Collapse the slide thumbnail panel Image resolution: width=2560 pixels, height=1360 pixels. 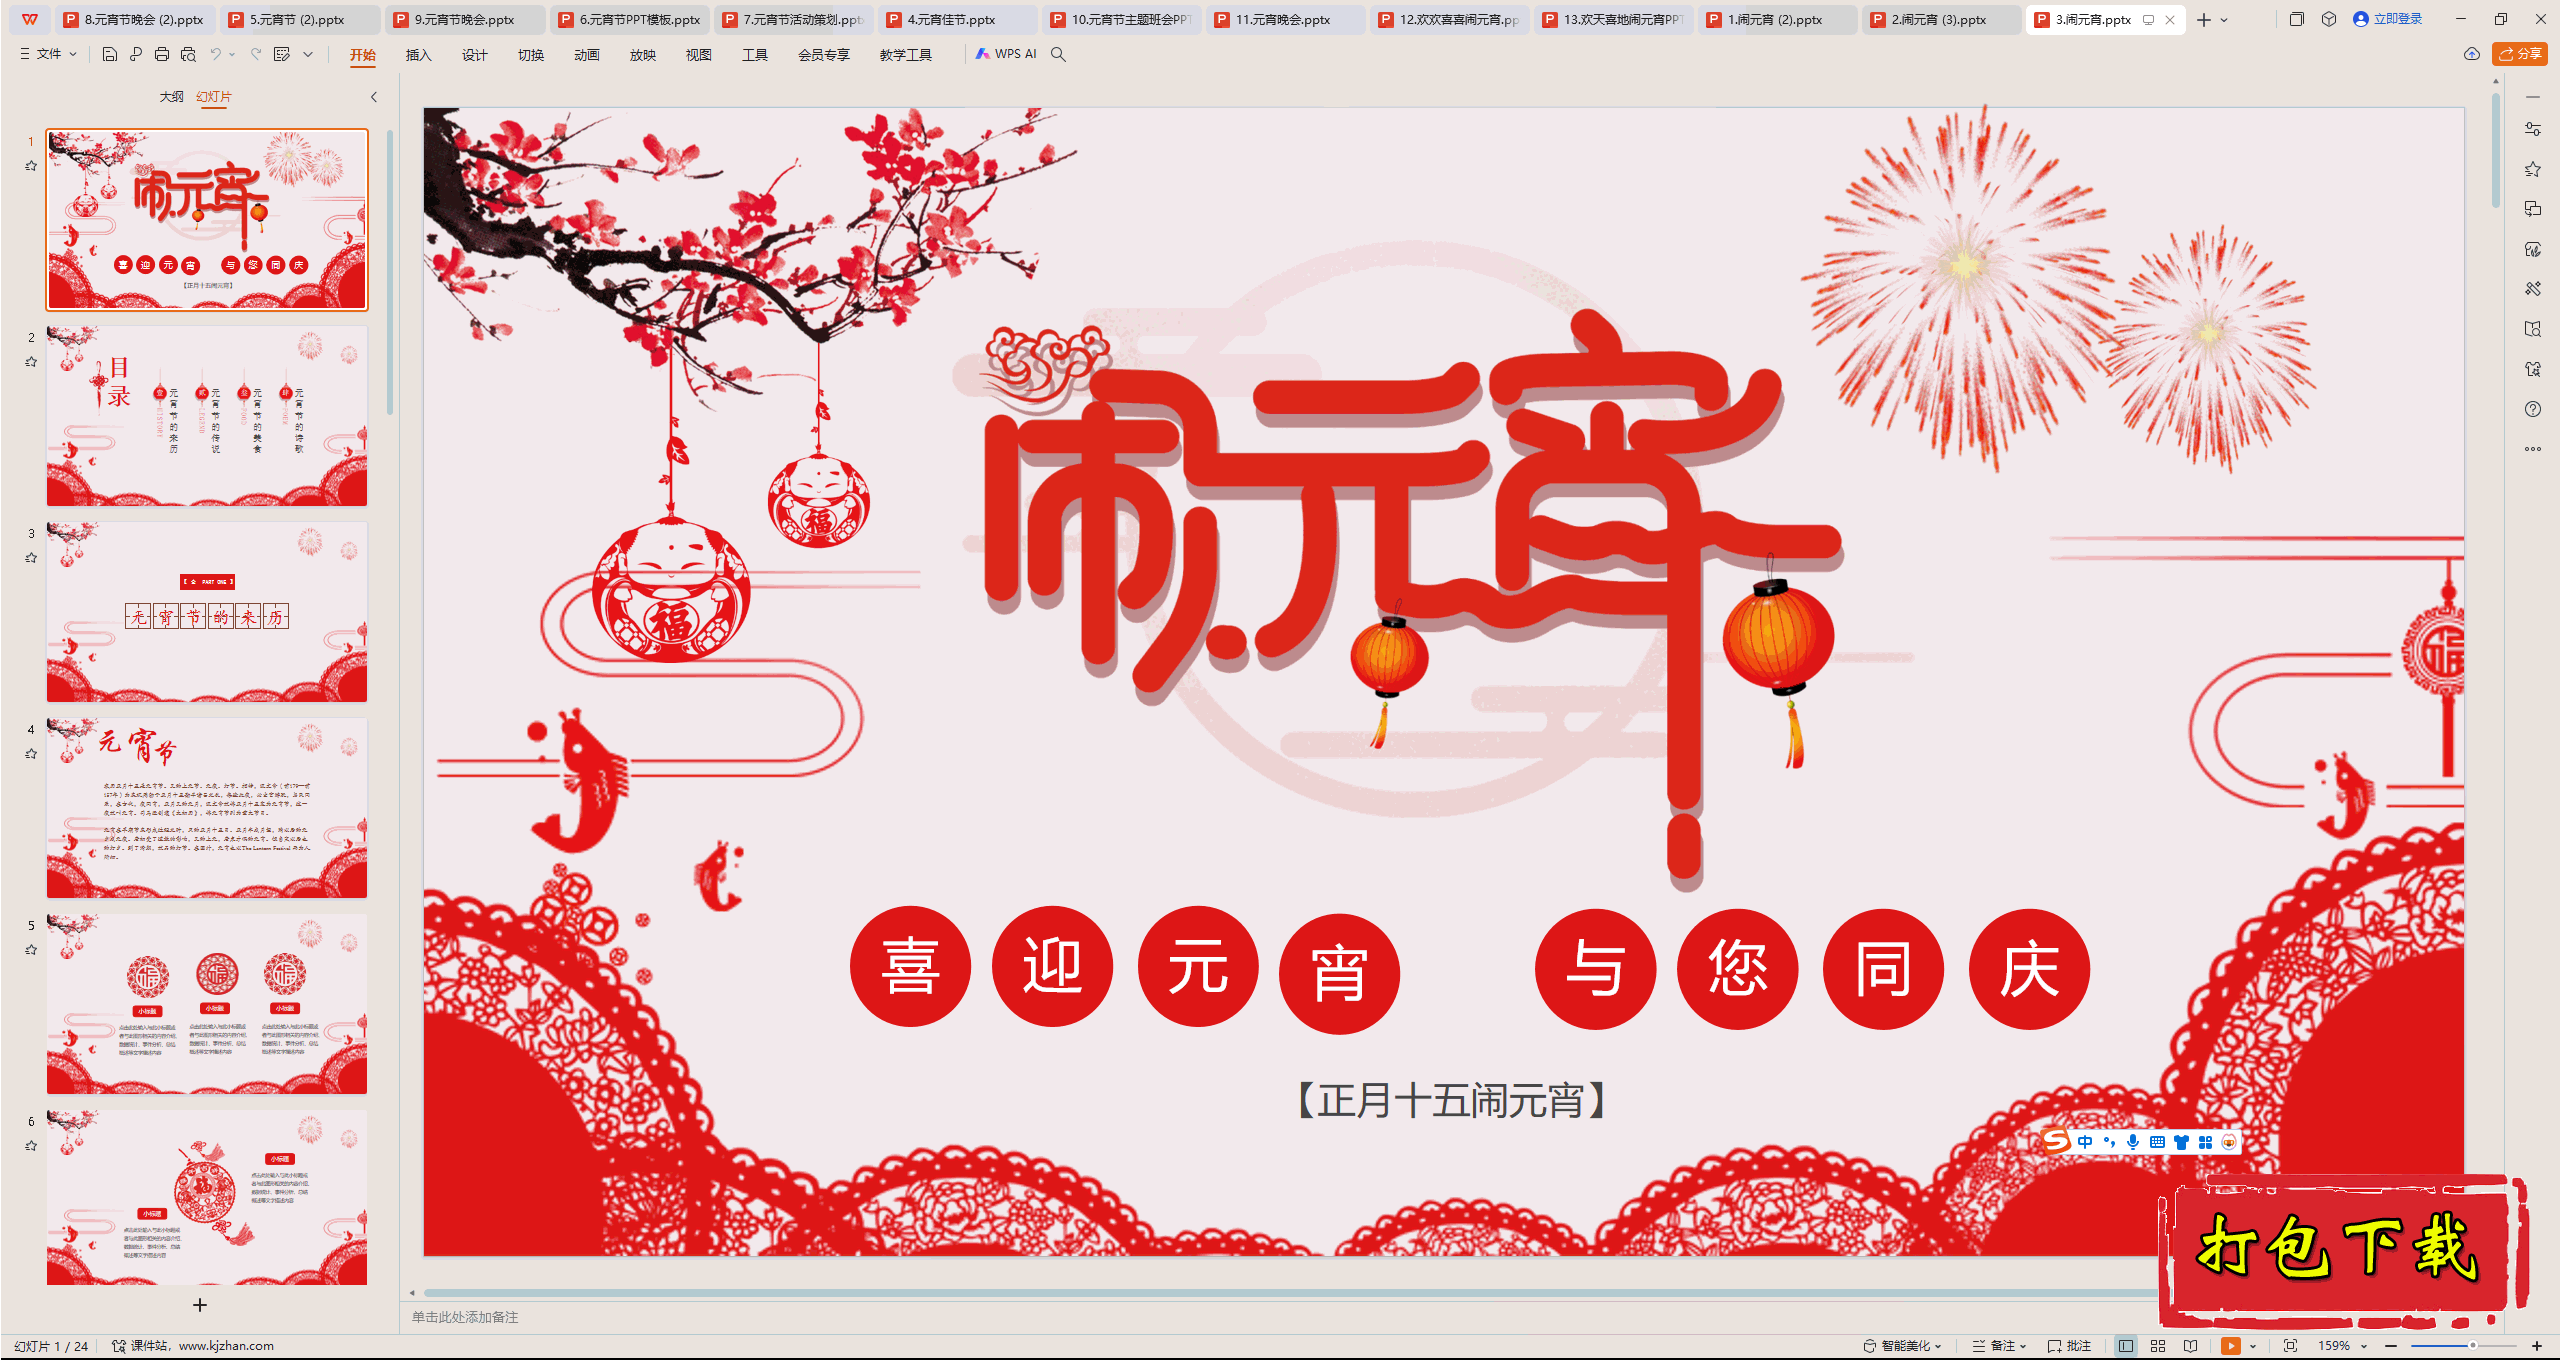pos(374,97)
